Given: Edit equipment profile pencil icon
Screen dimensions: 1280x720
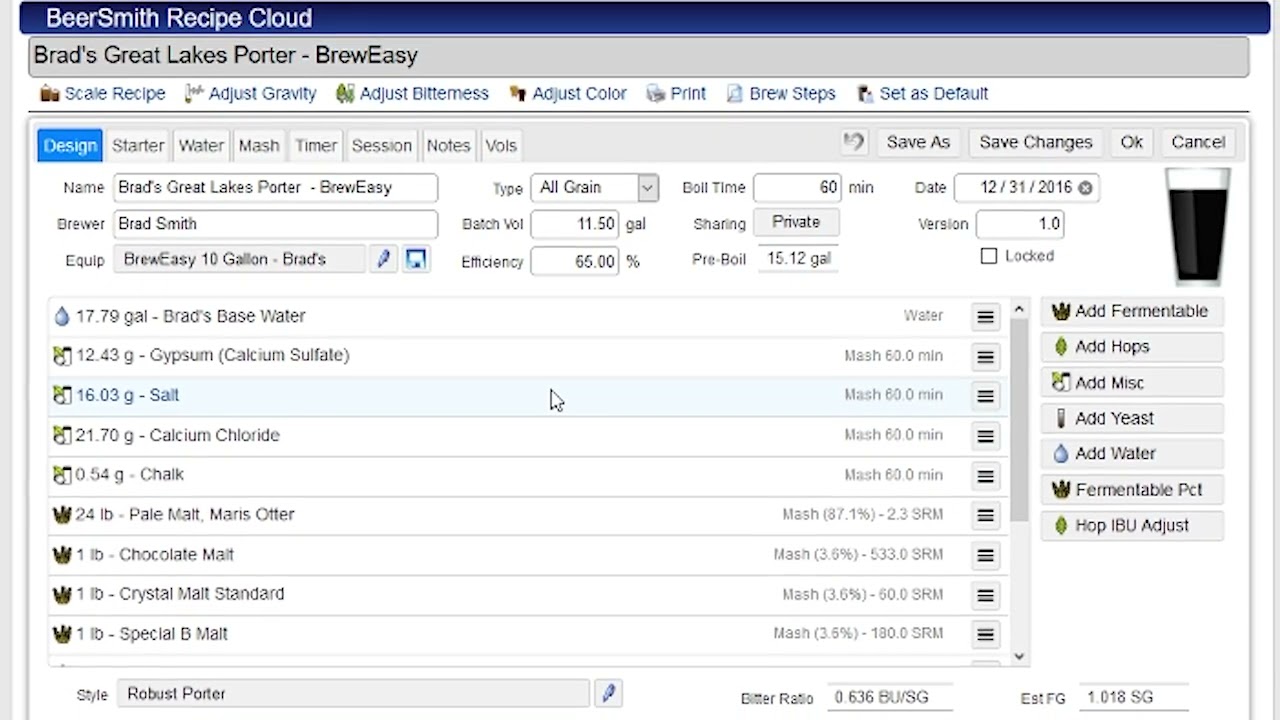Looking at the screenshot, I should 383,260.
